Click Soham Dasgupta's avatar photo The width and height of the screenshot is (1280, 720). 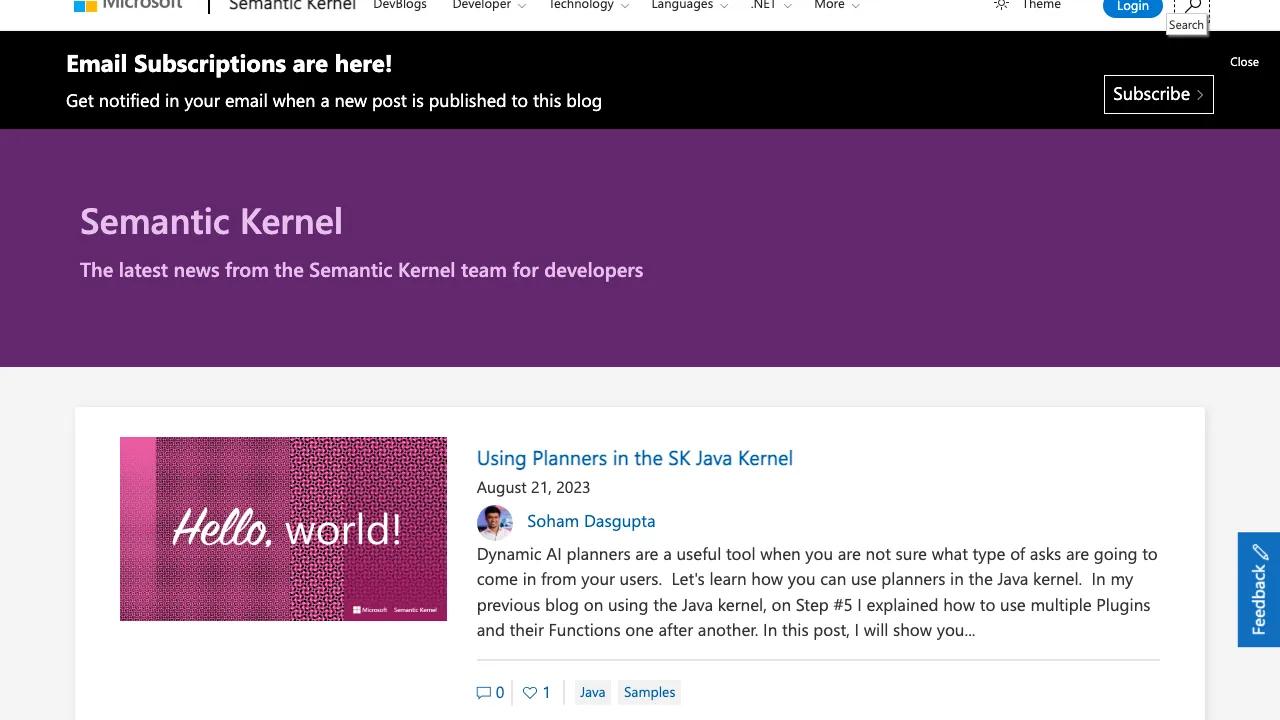click(495, 522)
